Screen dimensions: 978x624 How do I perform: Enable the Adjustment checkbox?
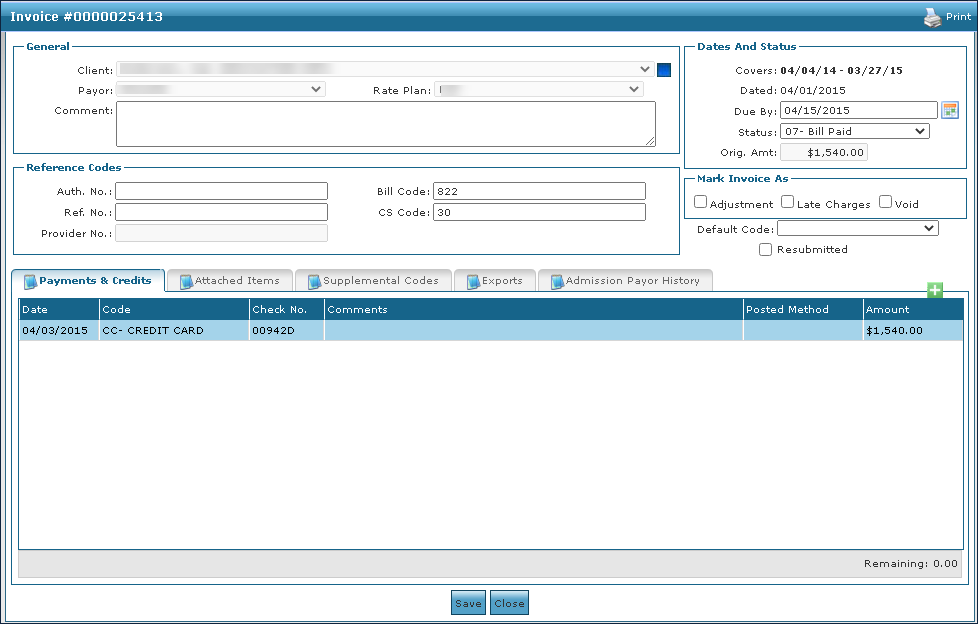point(701,203)
